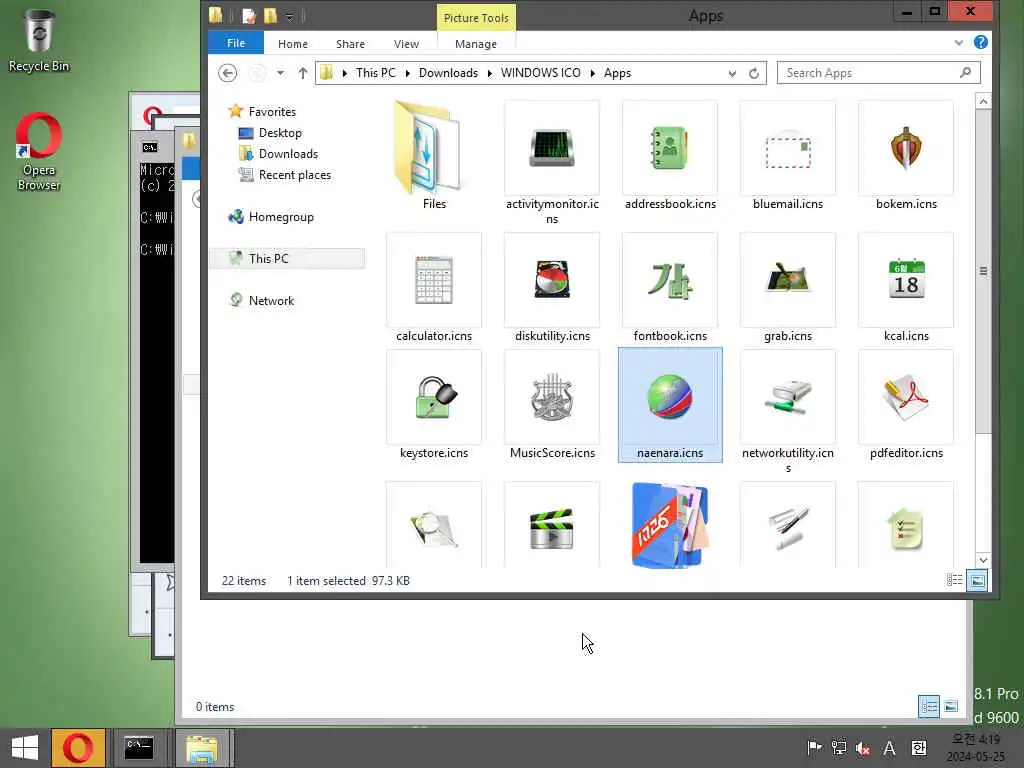Viewport: 1024px width, 768px height.
Task: Select pdfeditor.icns file icon
Action: (x=906, y=396)
